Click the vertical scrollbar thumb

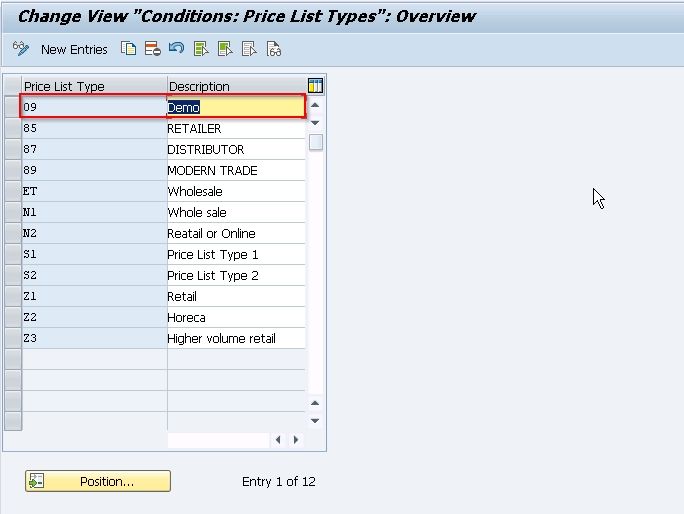click(x=315, y=142)
